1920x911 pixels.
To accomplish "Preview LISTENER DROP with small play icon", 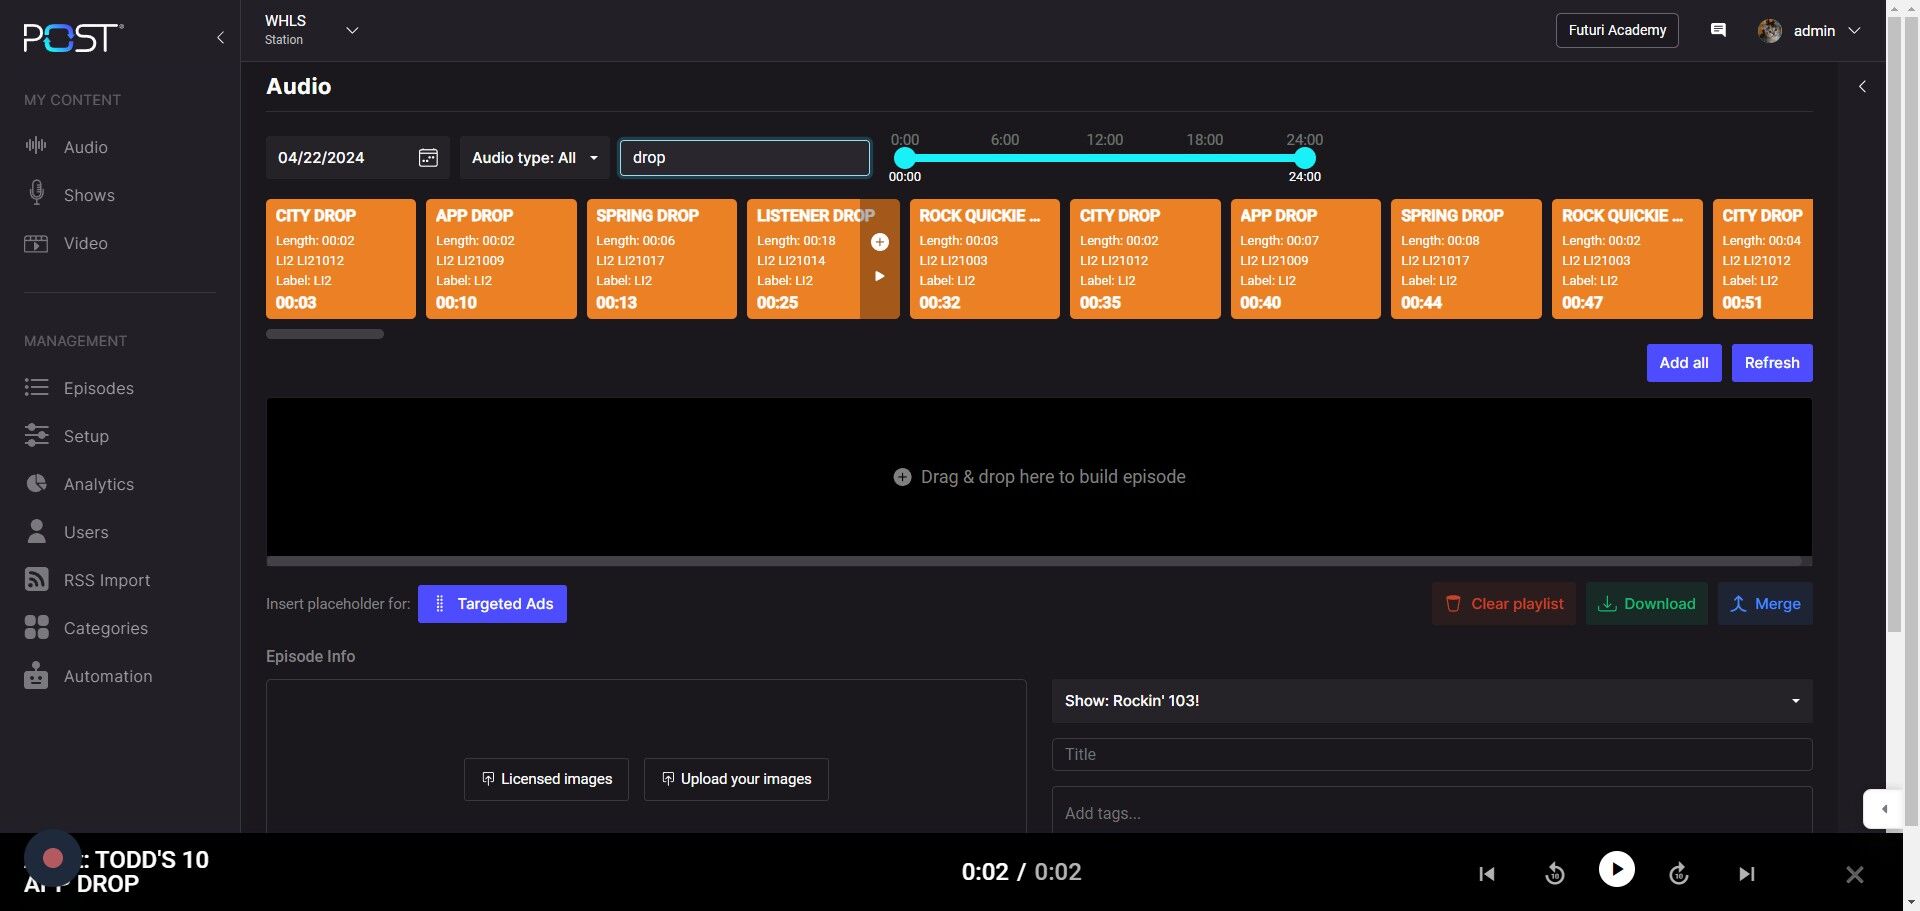I will point(879,276).
